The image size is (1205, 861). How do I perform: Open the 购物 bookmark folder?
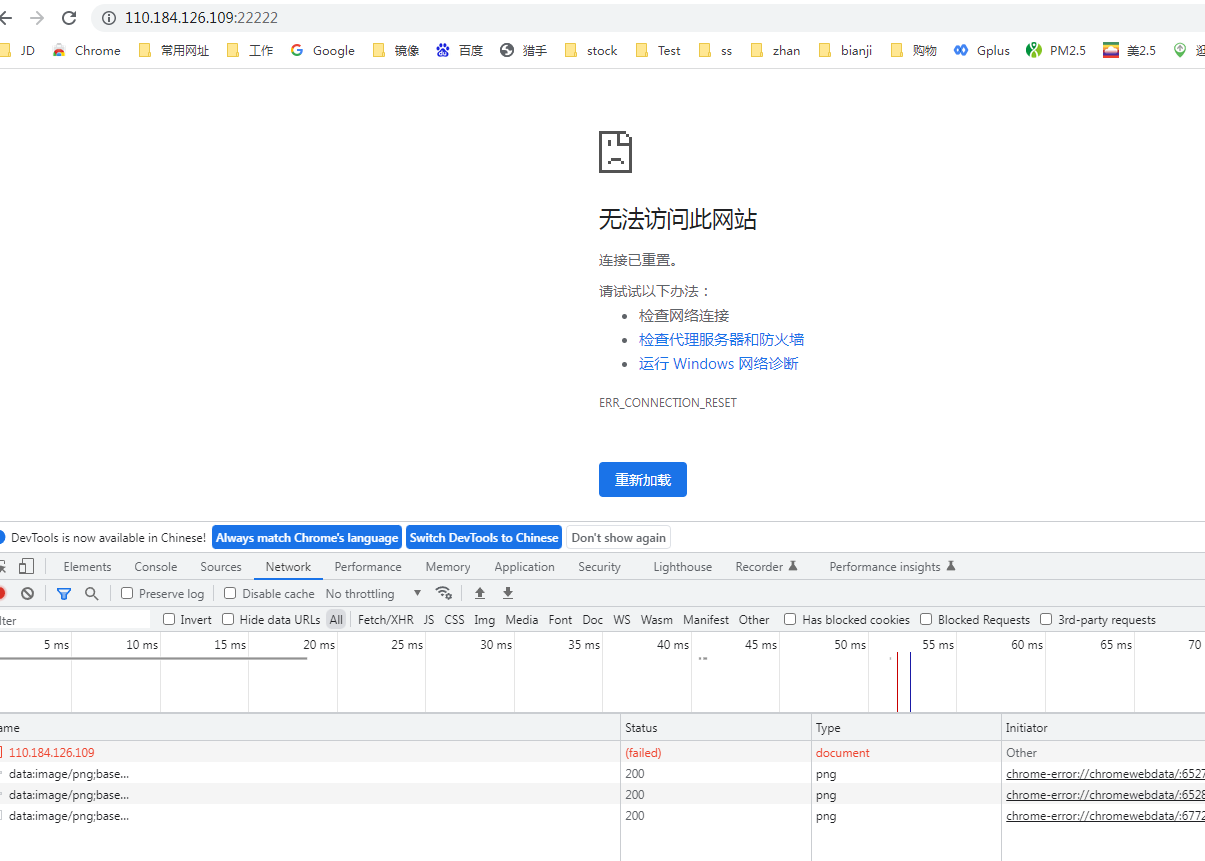(x=913, y=50)
